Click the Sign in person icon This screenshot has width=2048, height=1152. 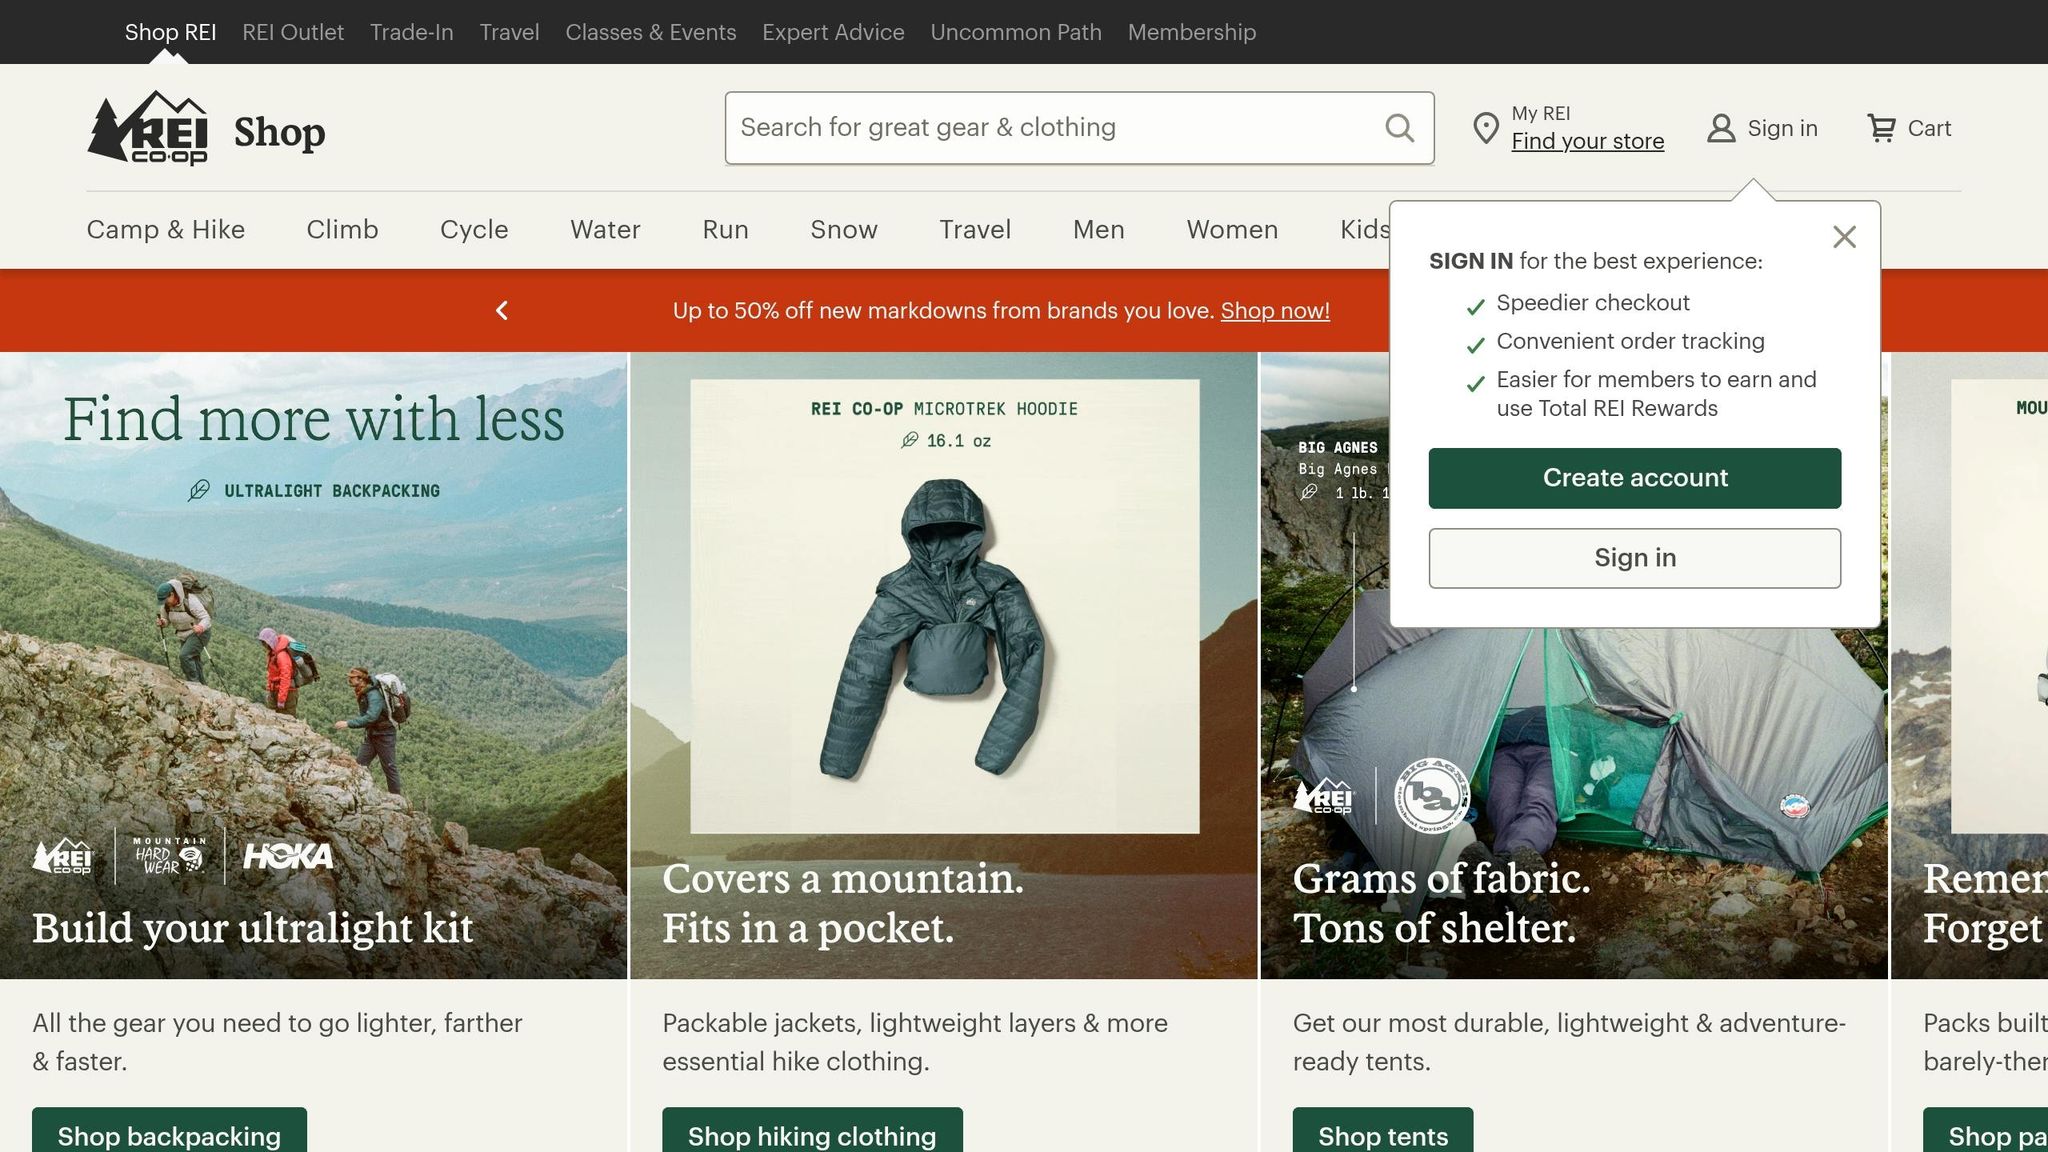1721,128
